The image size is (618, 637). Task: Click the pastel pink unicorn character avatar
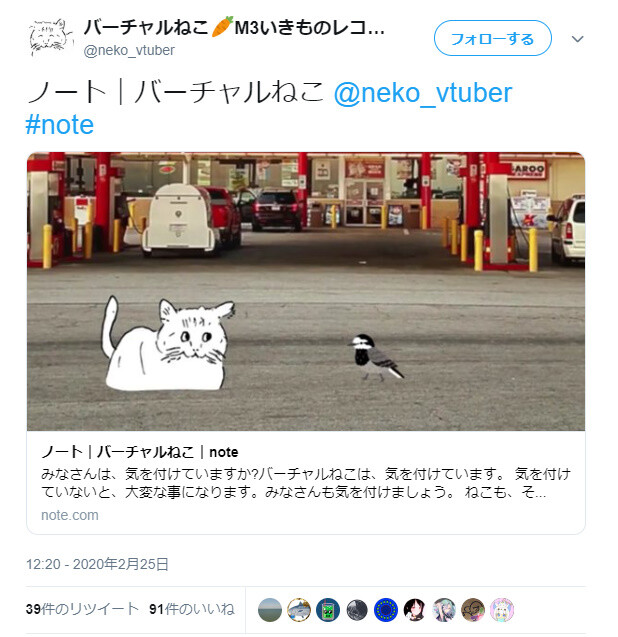[x=502, y=610]
